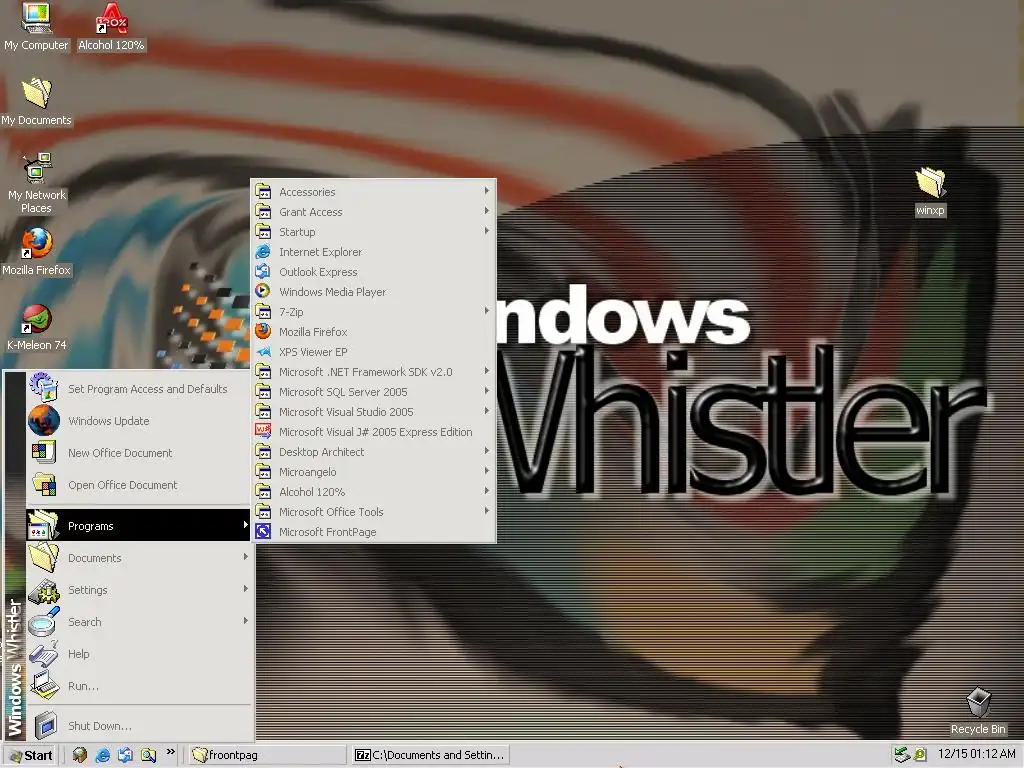
Task: Select the winxp folder on desktop
Action: coord(930,191)
